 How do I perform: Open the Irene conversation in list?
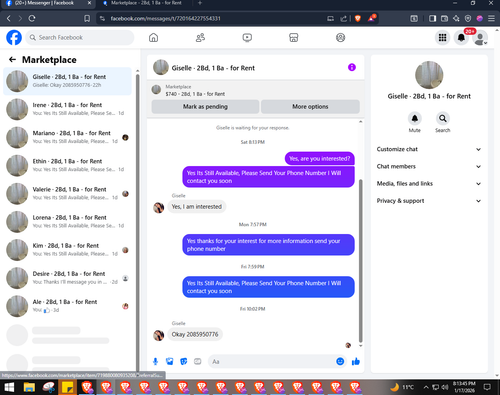pyautogui.click(x=68, y=109)
